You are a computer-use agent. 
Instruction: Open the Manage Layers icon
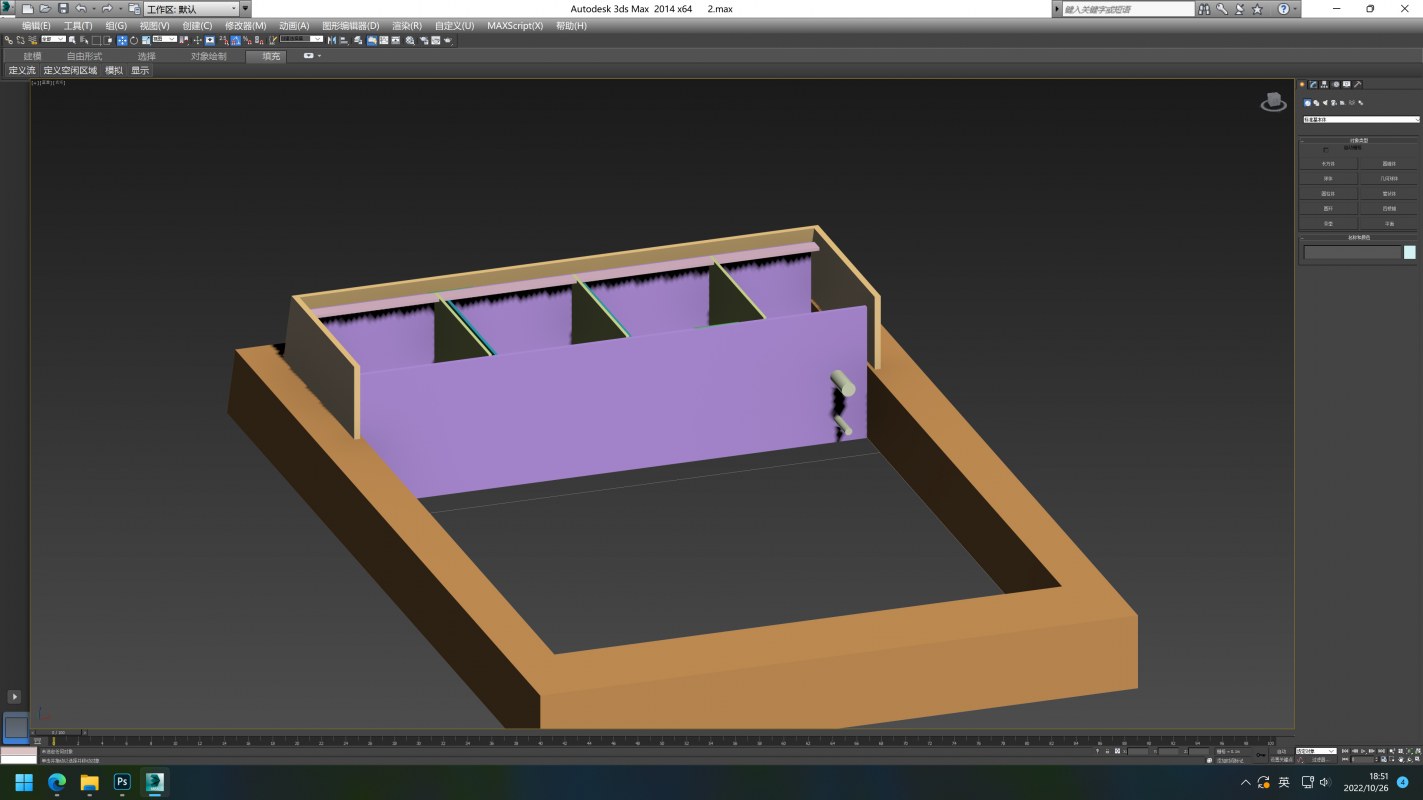point(357,40)
